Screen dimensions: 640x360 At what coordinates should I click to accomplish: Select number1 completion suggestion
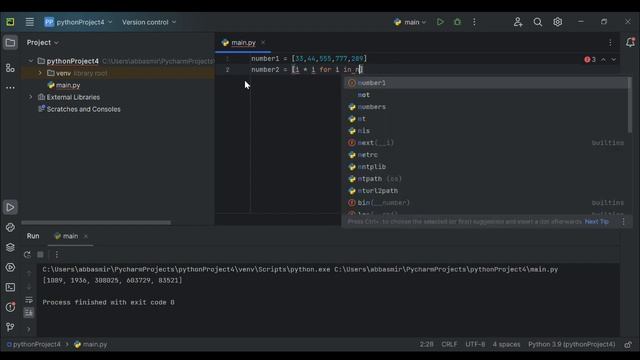(x=486, y=83)
